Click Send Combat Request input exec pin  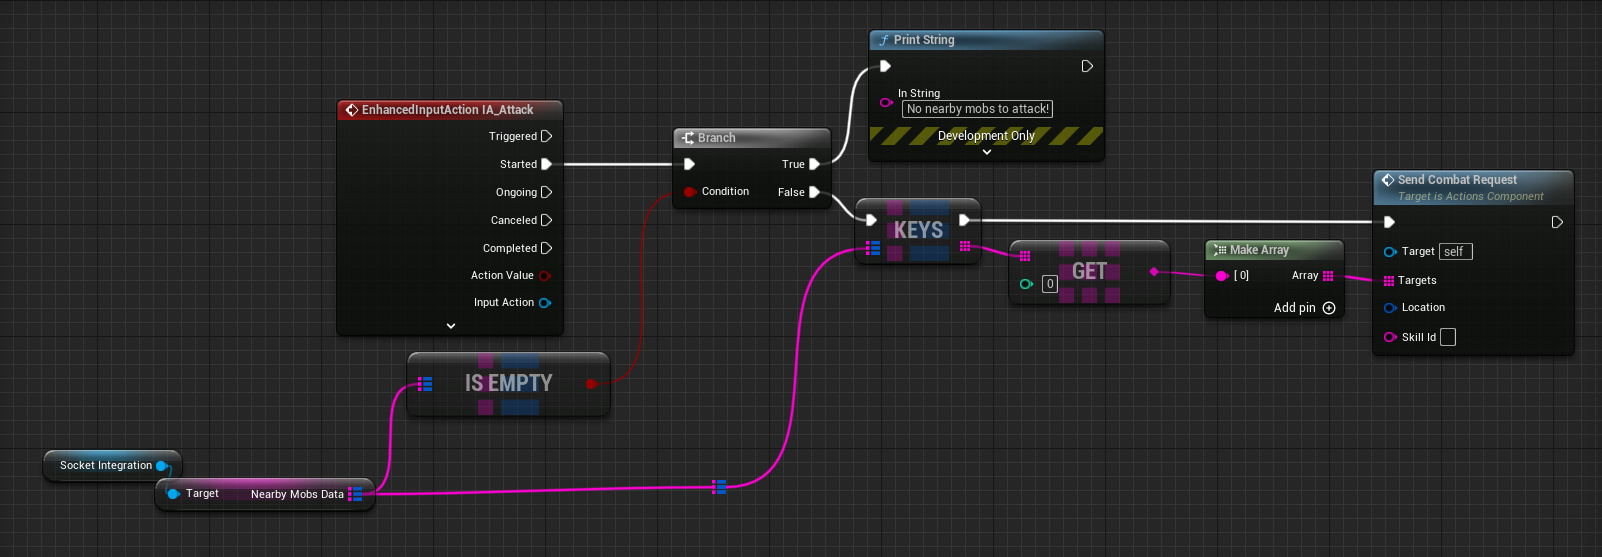[1389, 222]
